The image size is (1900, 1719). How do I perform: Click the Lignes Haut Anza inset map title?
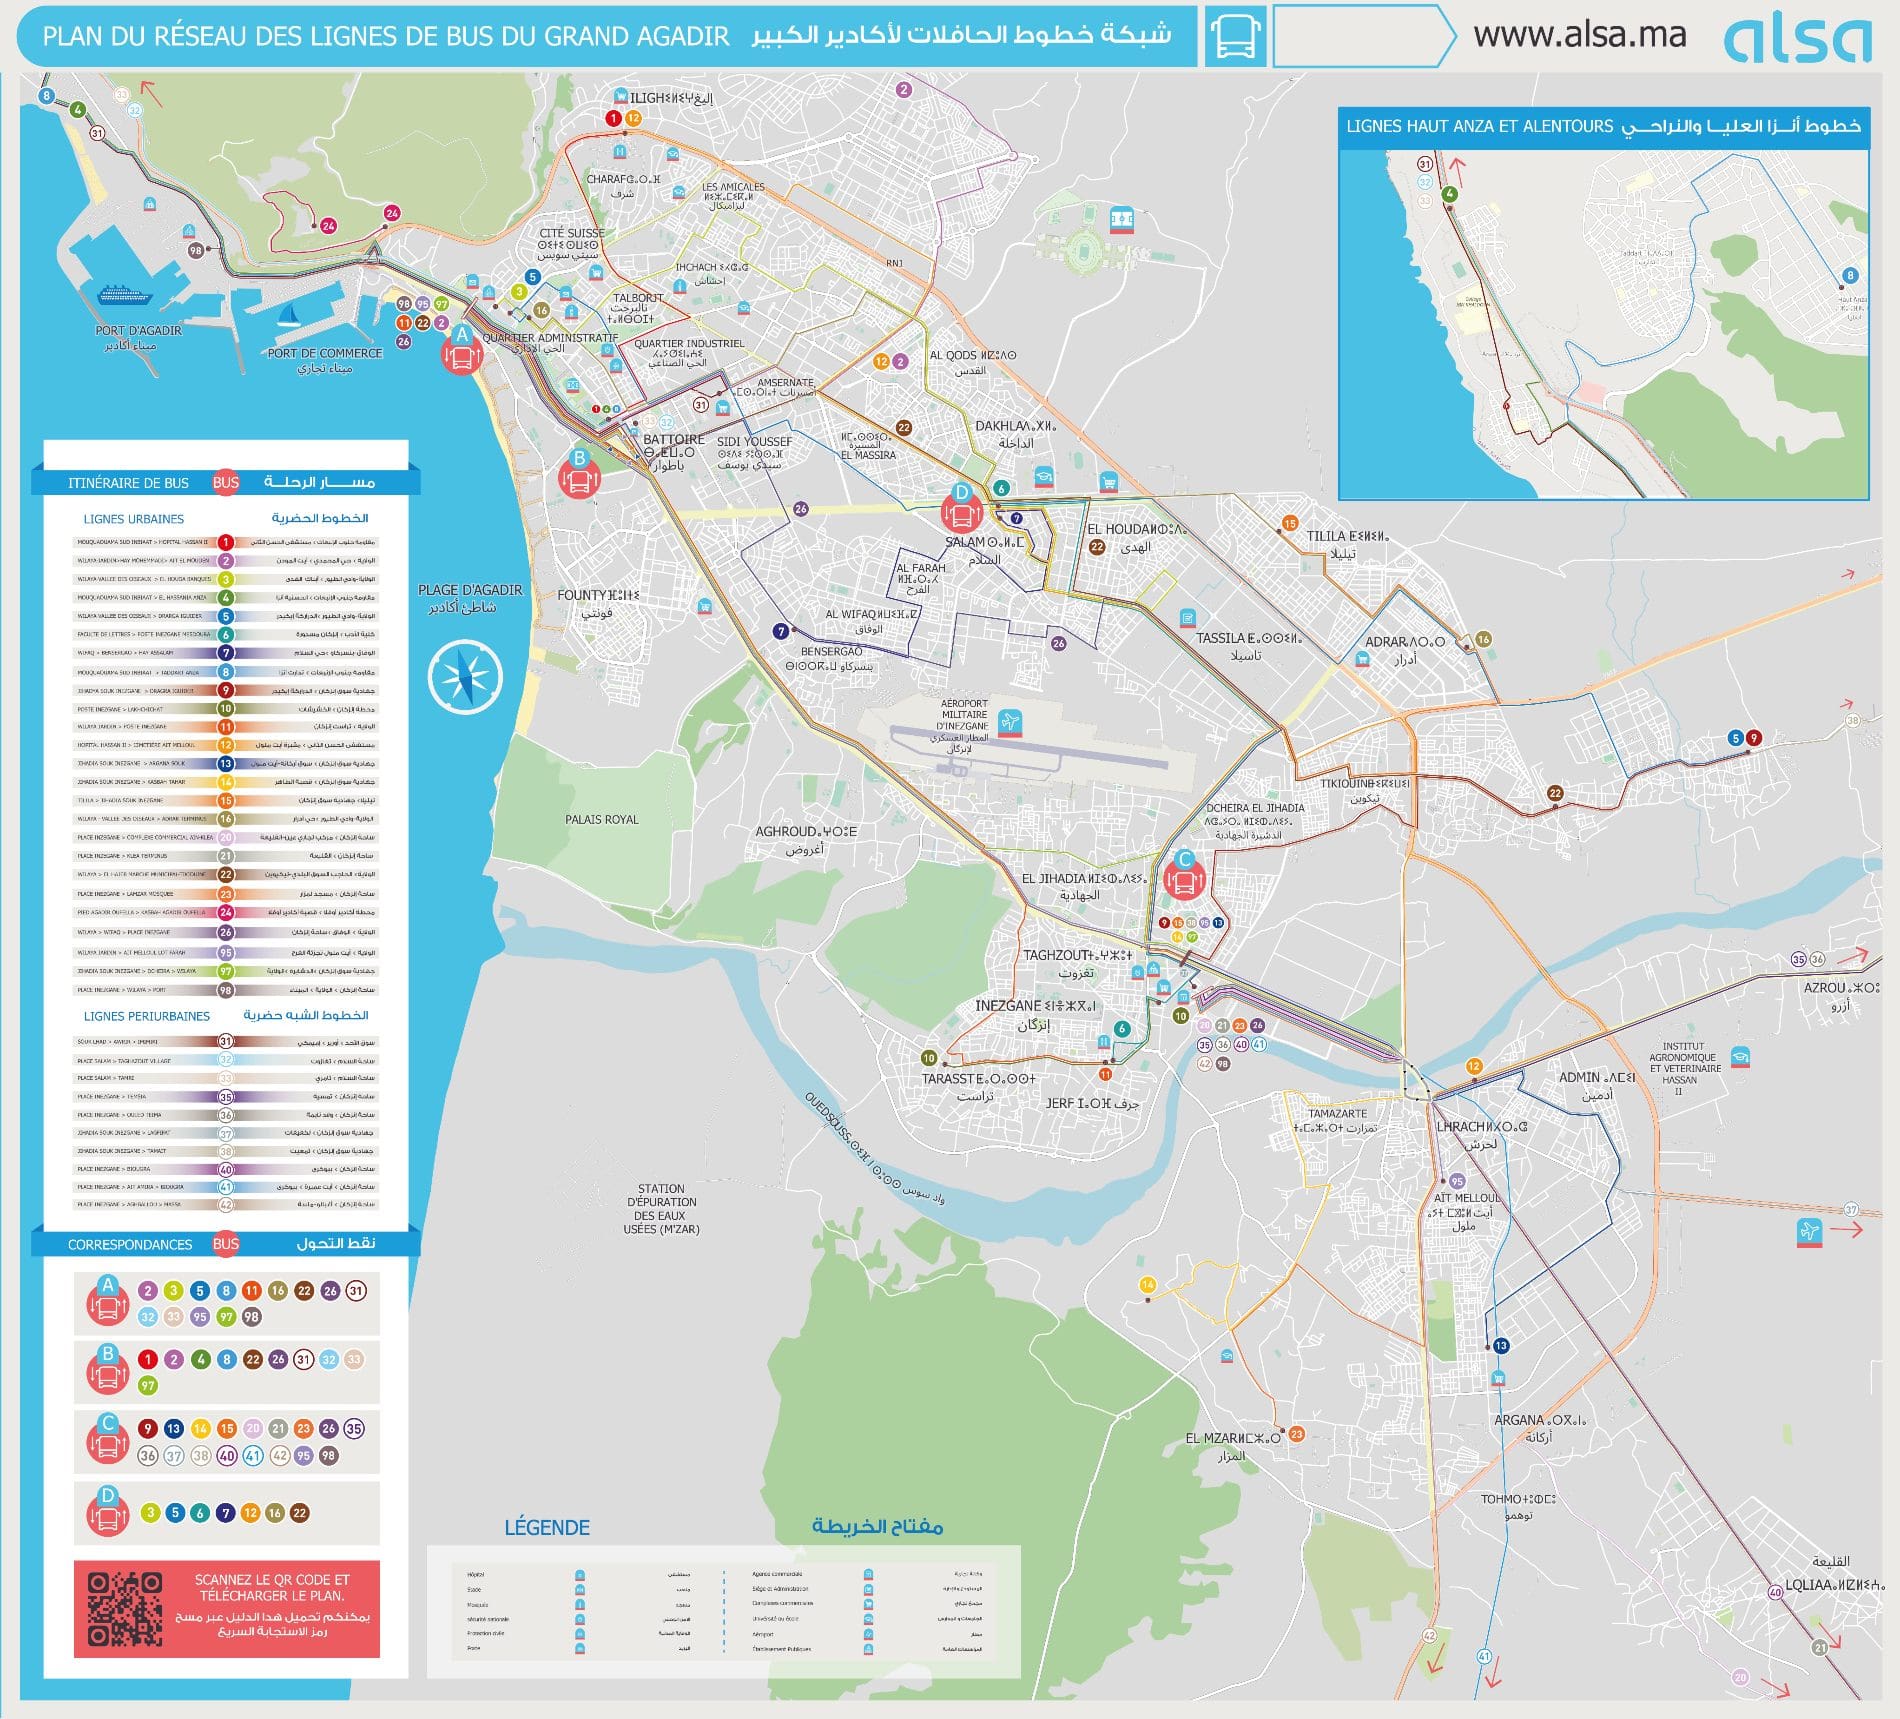pos(1603,127)
